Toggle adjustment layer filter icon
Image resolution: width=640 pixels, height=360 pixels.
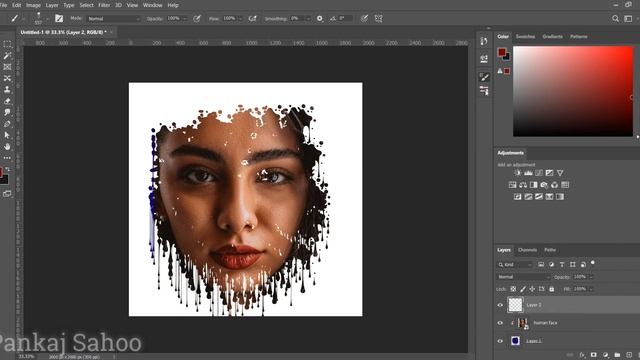coord(551,264)
